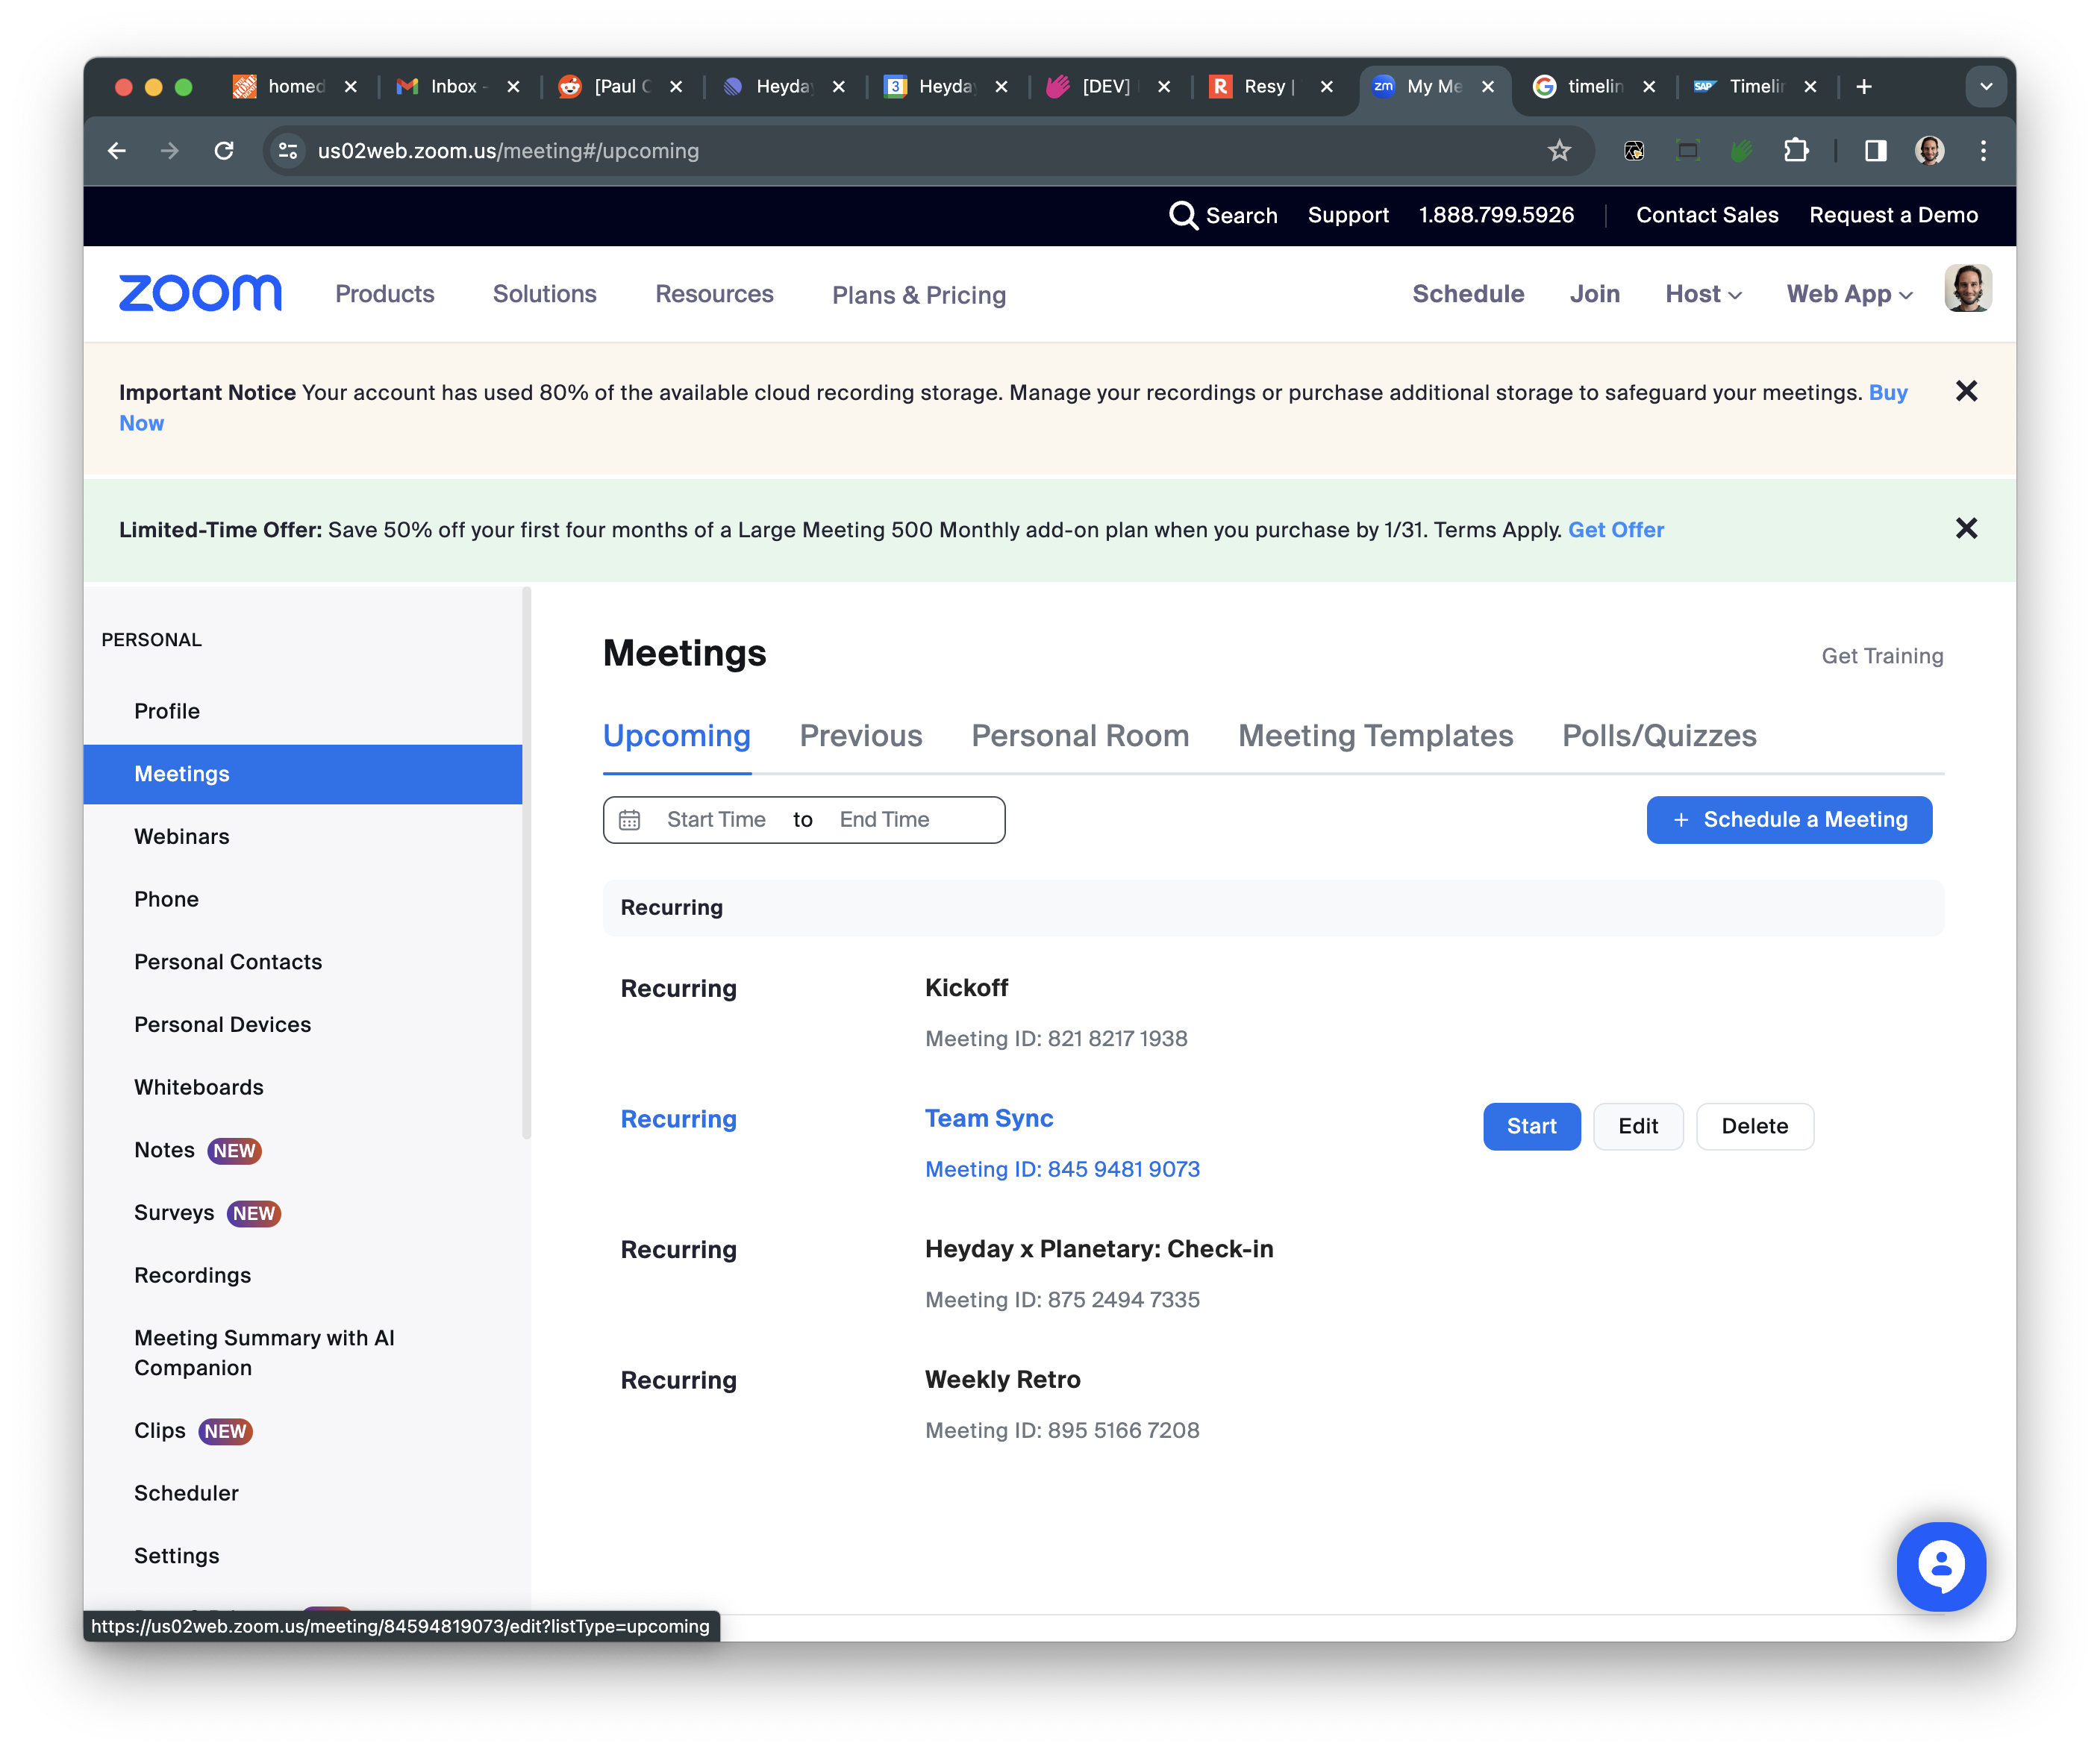Close the homed browser tab
2100x1752 pixels.
(x=351, y=87)
